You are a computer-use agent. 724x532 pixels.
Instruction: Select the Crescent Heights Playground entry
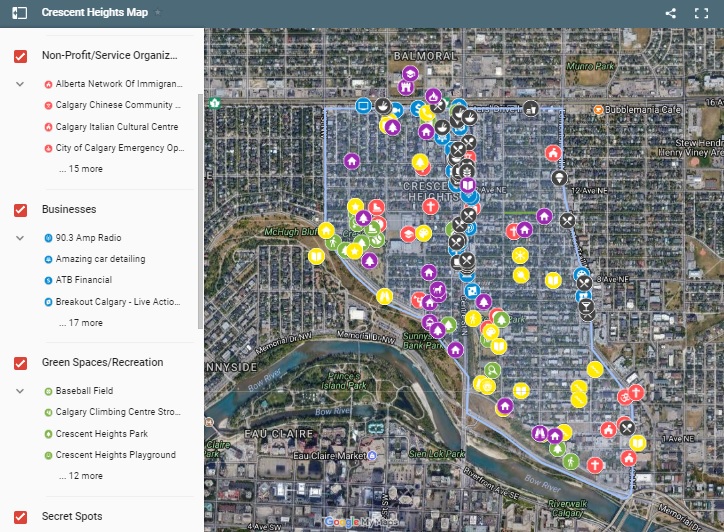point(110,455)
